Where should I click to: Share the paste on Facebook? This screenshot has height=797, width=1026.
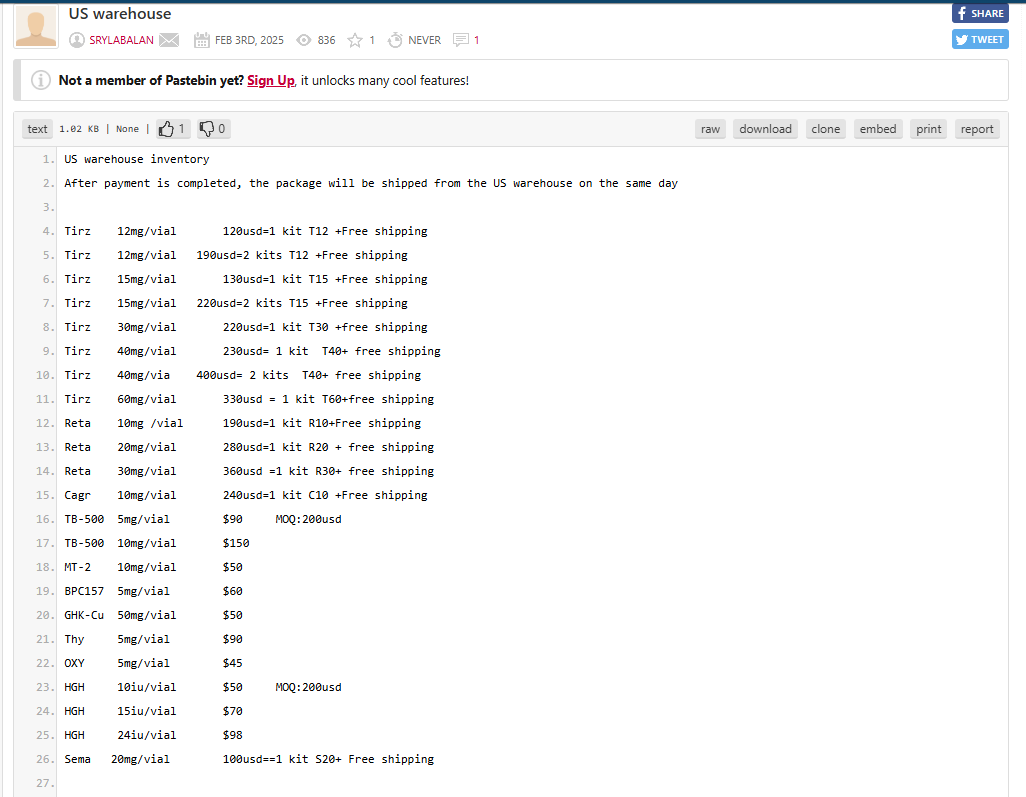tap(980, 13)
